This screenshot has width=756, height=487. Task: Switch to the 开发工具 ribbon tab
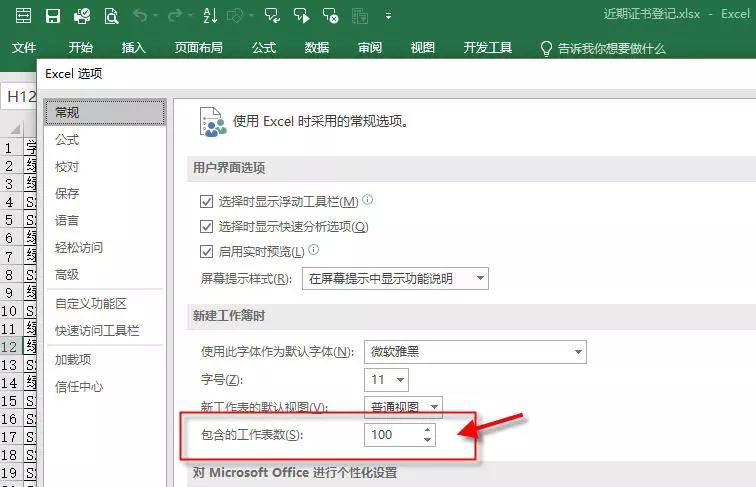click(487, 48)
